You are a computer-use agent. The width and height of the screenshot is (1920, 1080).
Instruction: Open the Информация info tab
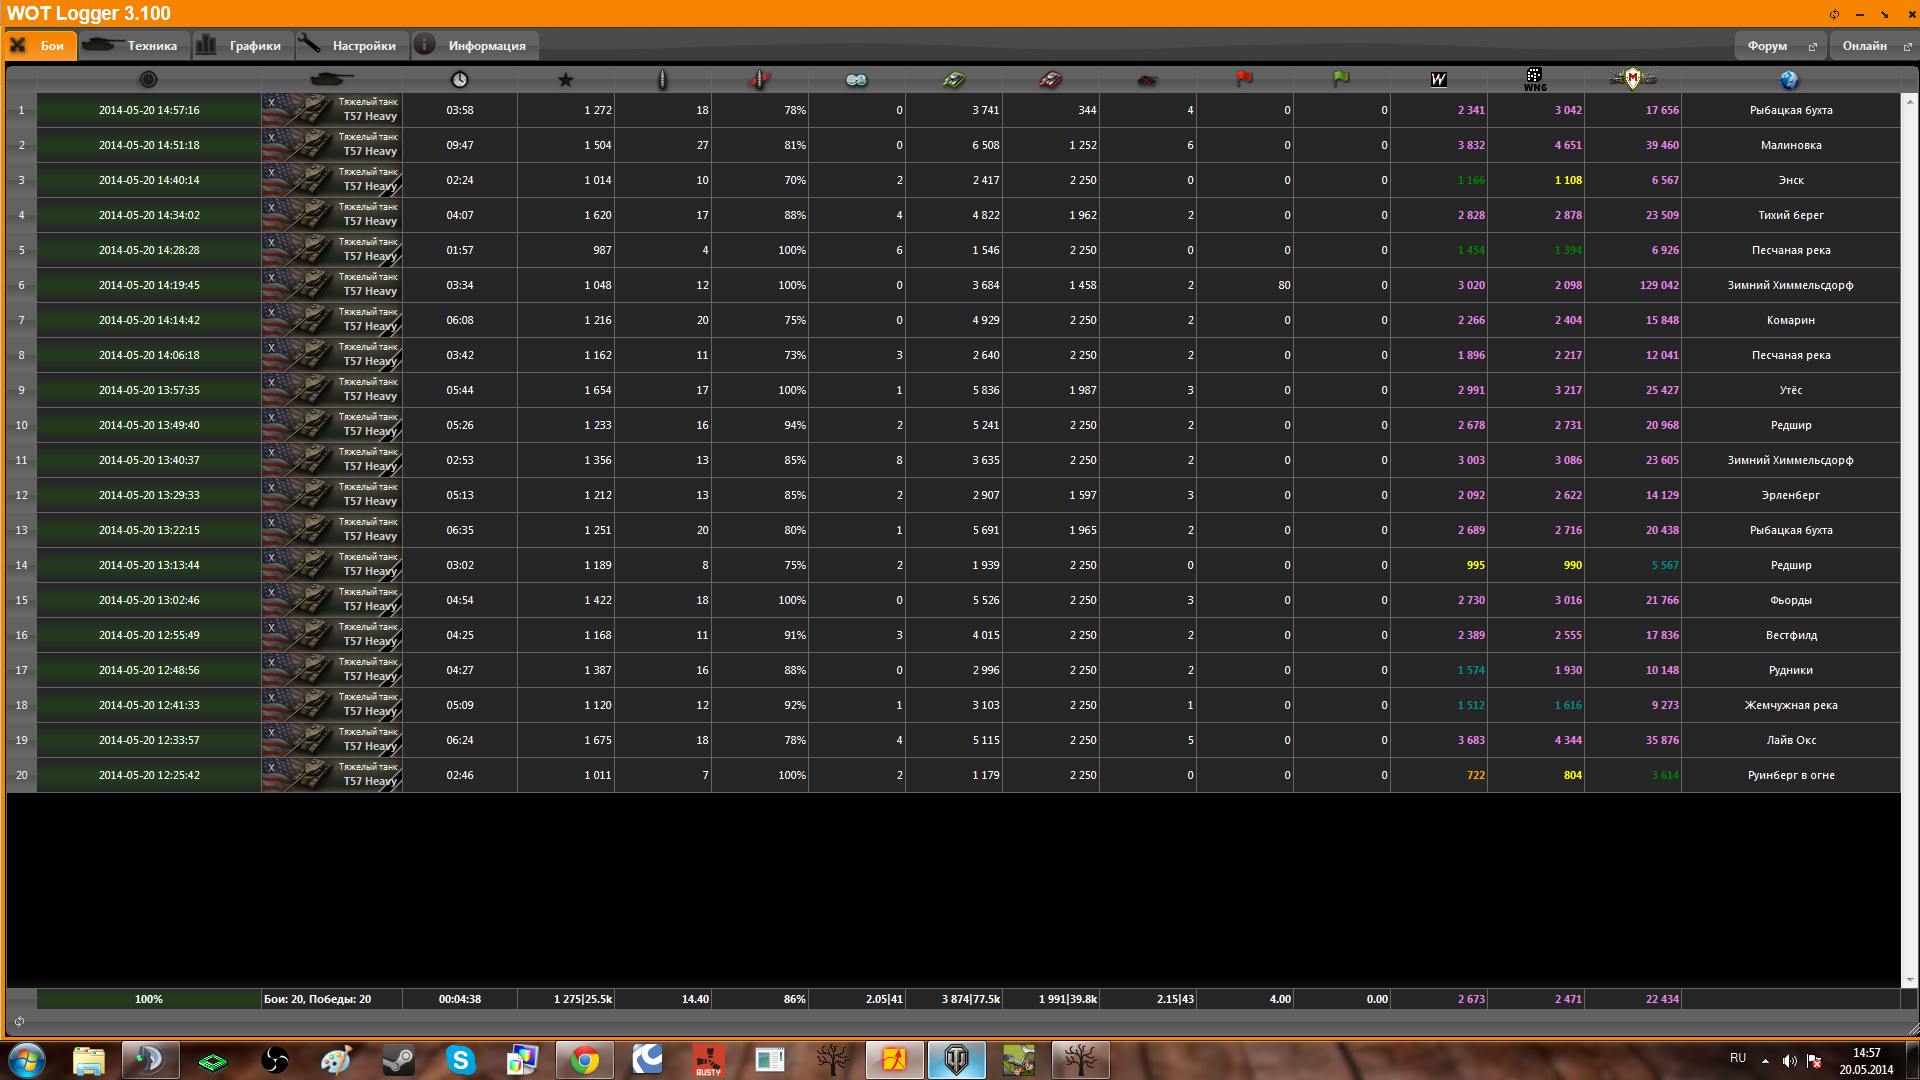coord(475,45)
